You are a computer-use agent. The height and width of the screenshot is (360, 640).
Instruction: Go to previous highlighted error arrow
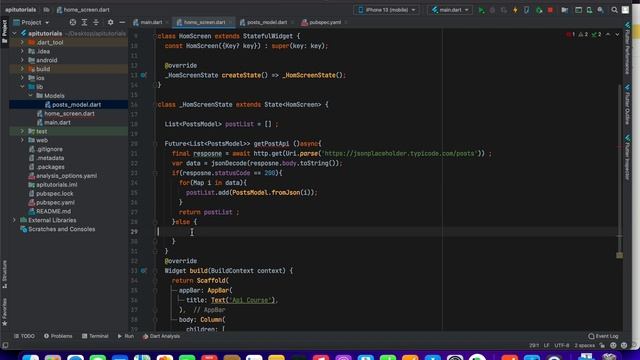coord(608,35)
